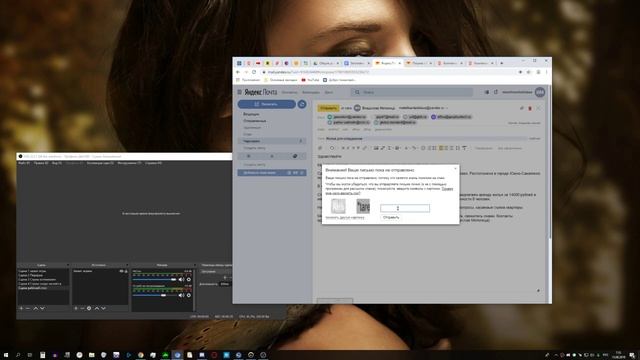640x360 pixels.
Task: Insert a link from the formatting bar
Action: coord(365,148)
